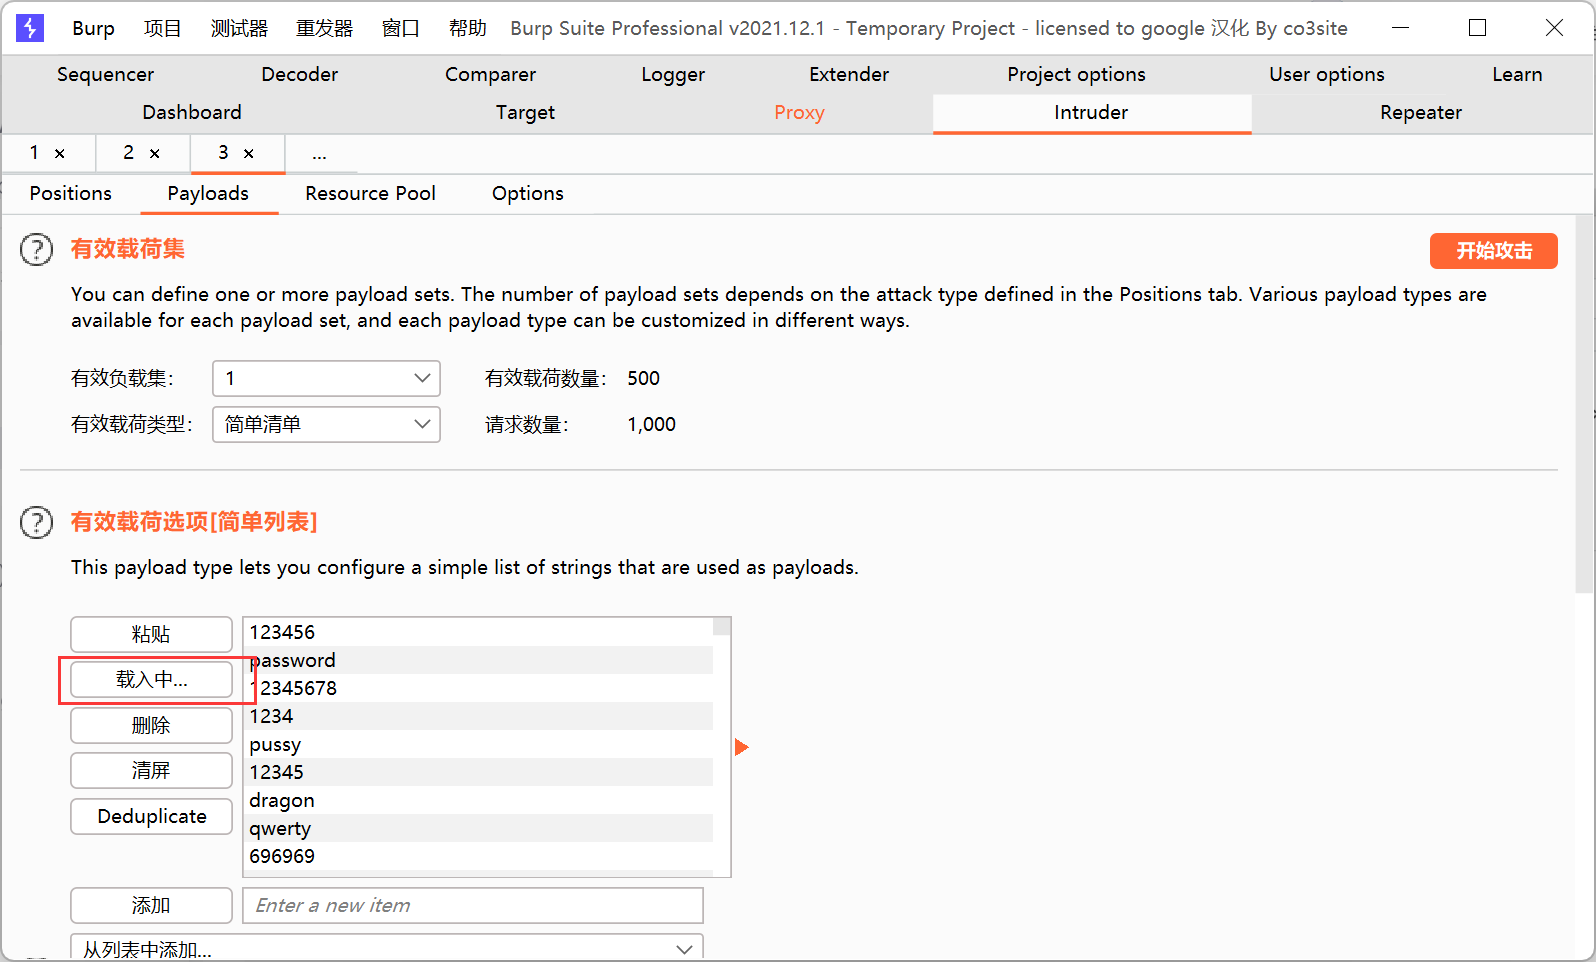Viewport: 1596px width, 962px height.
Task: Switch to the Positions sub-tab
Action: point(71,193)
